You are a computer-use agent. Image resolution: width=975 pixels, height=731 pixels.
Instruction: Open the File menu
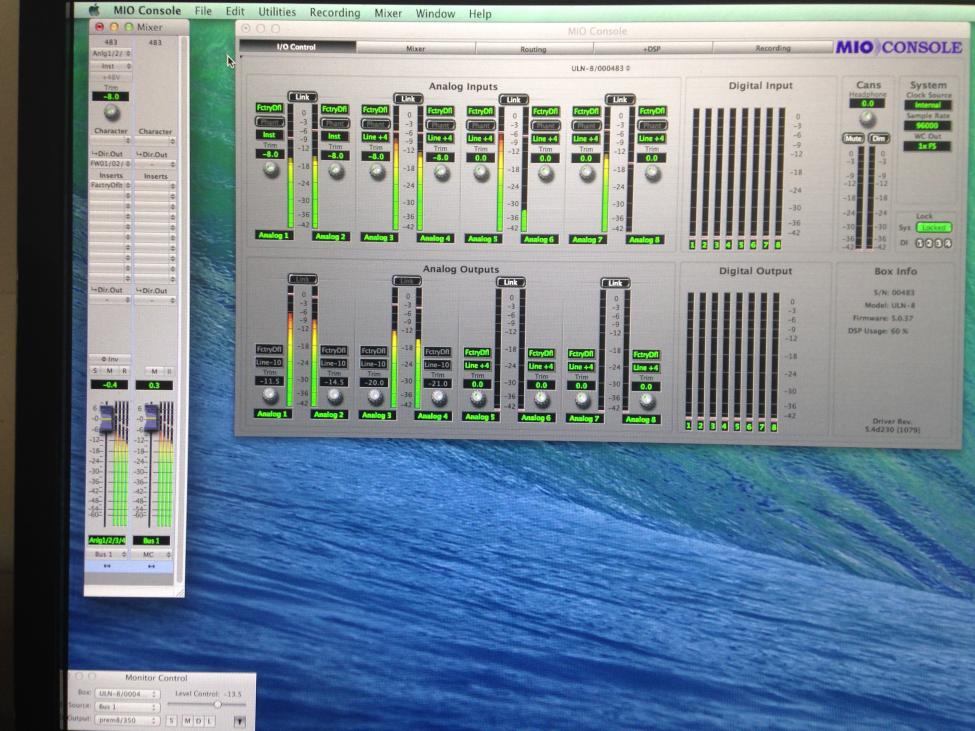(203, 11)
